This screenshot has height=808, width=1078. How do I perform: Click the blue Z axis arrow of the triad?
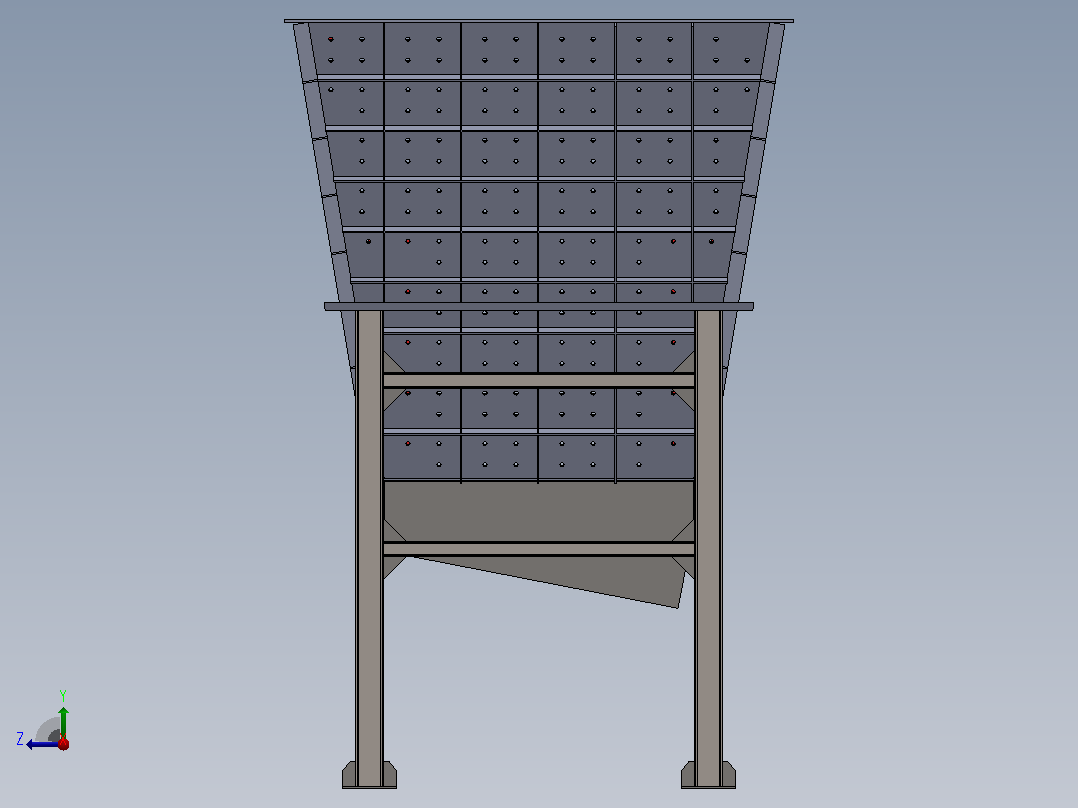41,744
